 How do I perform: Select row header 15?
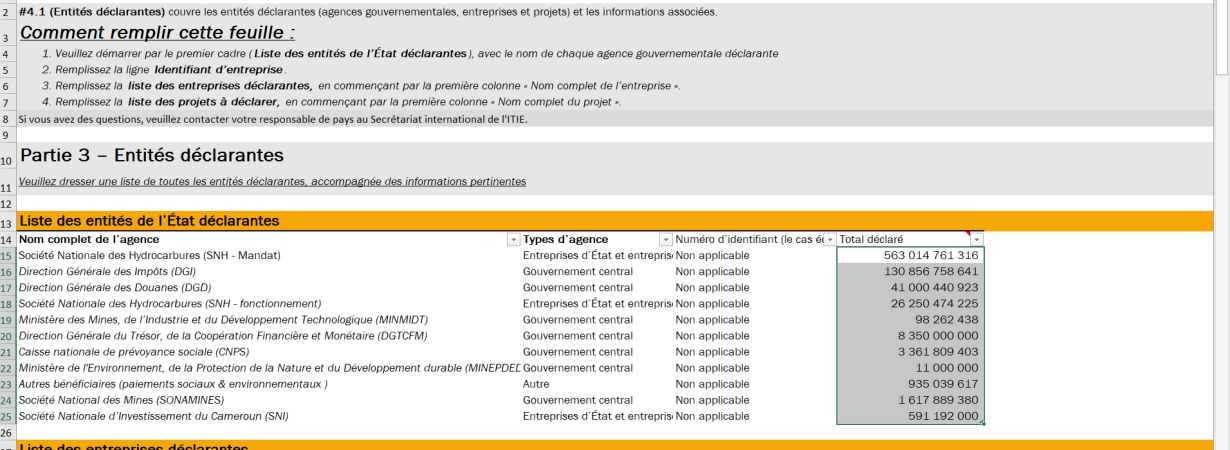(7, 256)
